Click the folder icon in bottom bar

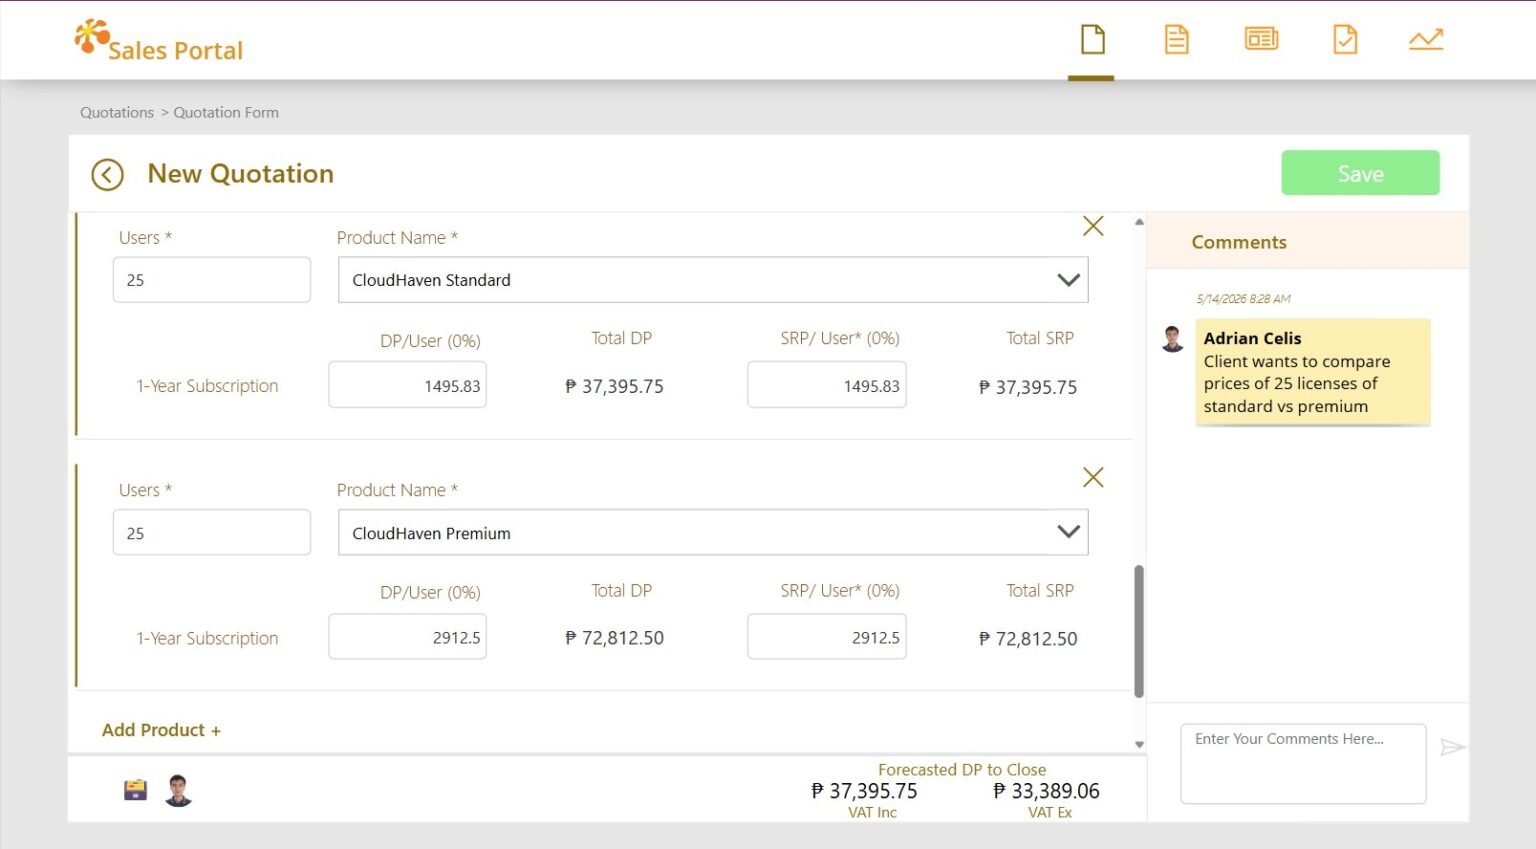click(x=135, y=790)
